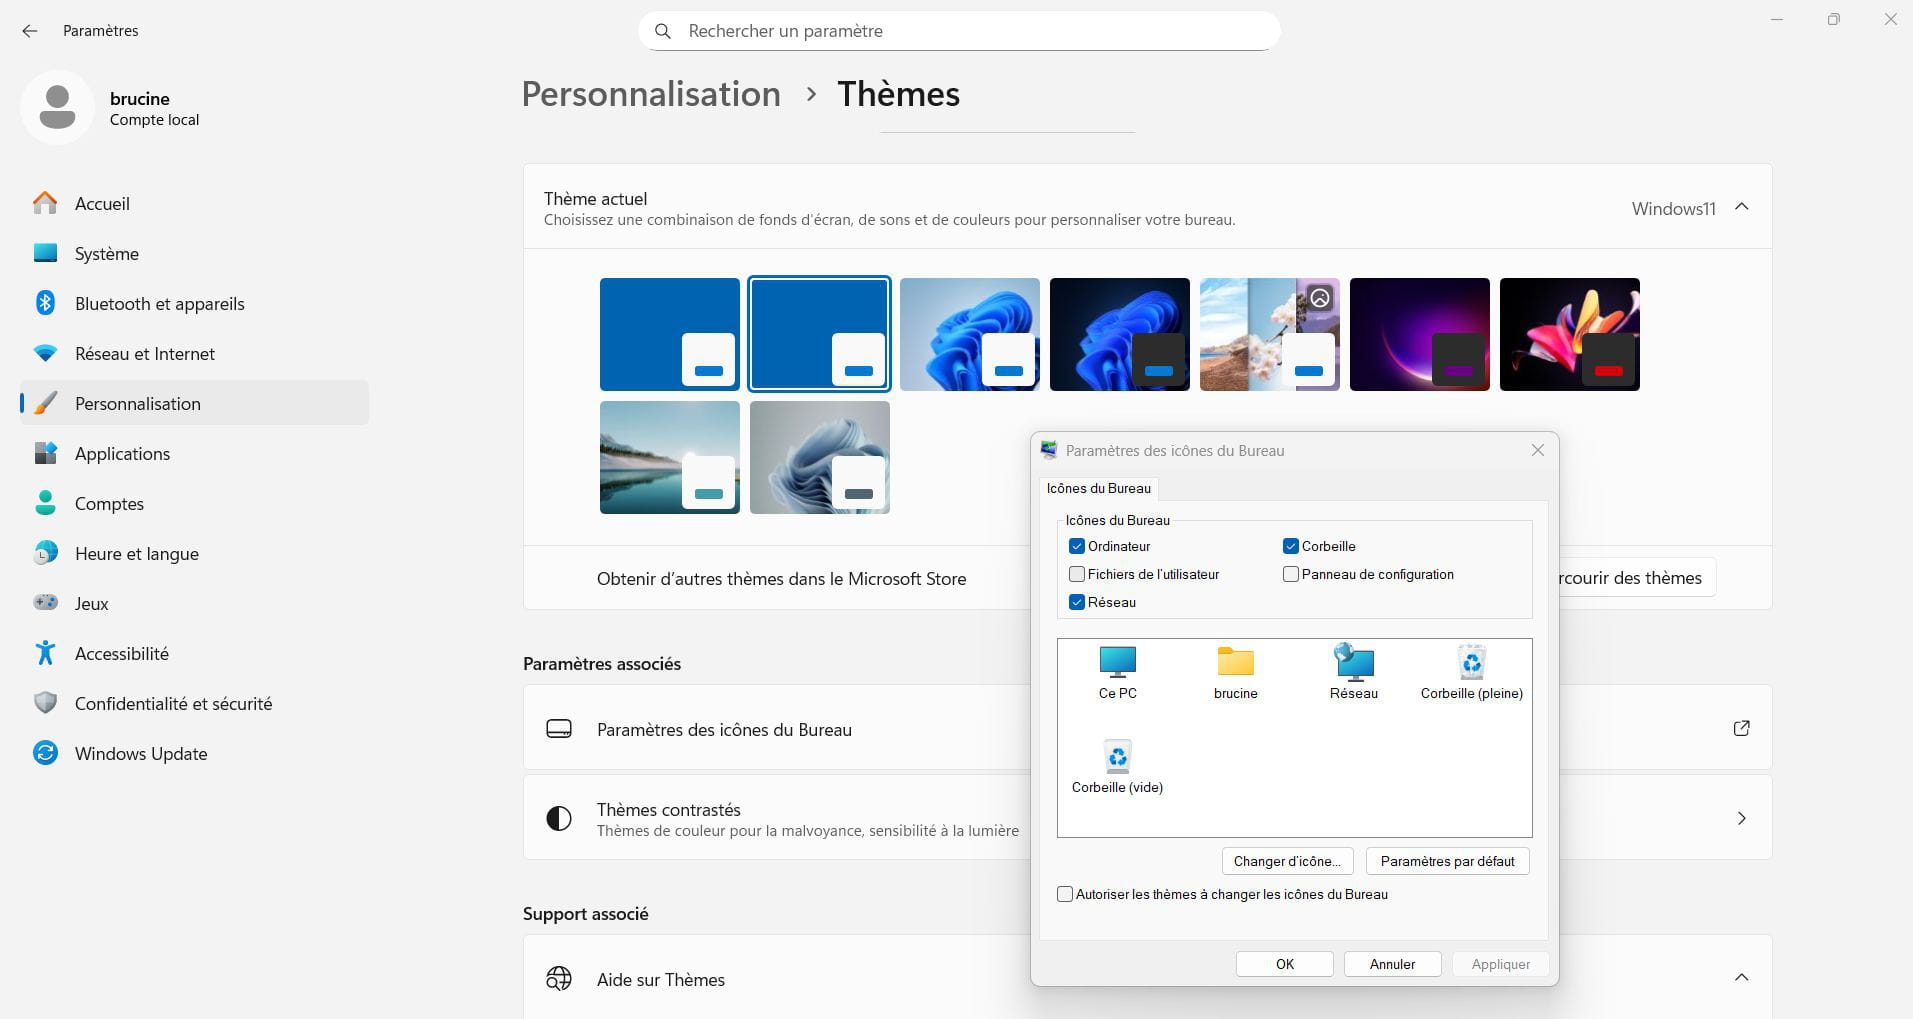Open Thèmes contrastés via right chevron

click(x=1741, y=818)
